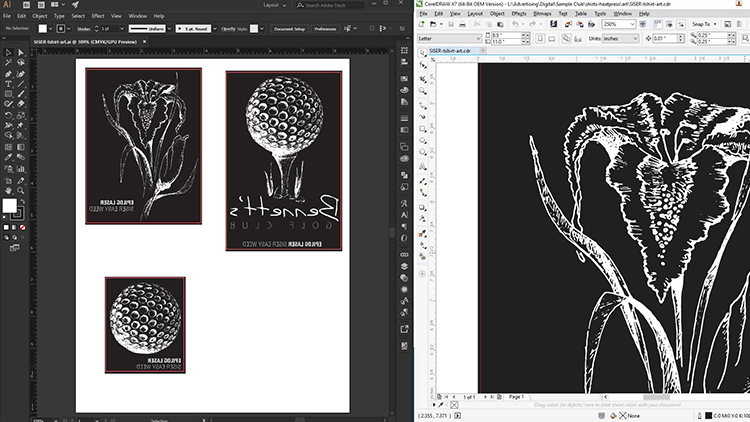750x422 pixels.
Task: Click the GPU rocket icon in Illustrator
Action: [76, 5]
